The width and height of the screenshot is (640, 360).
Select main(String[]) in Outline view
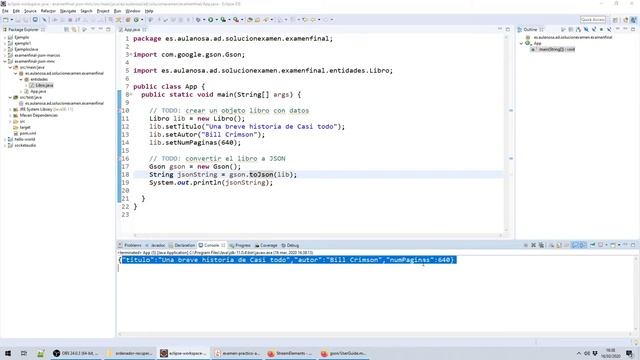553,49
